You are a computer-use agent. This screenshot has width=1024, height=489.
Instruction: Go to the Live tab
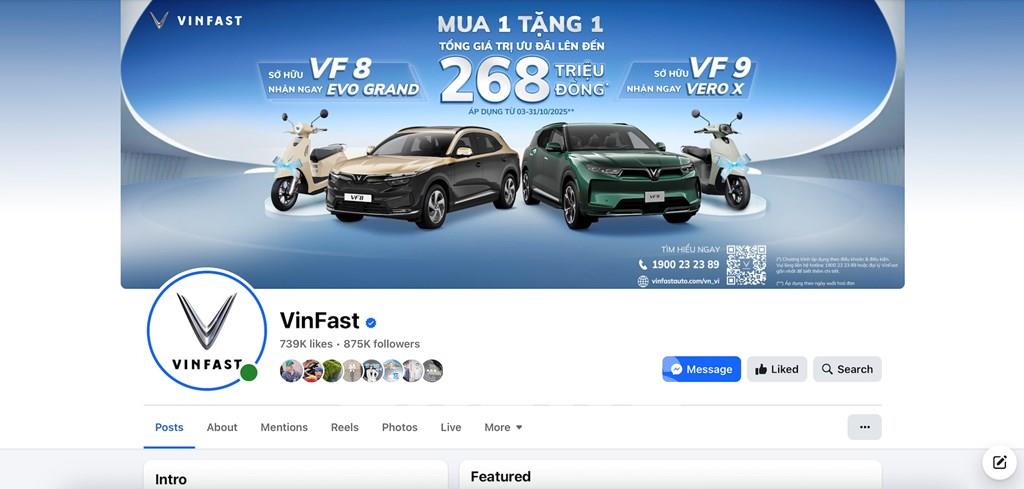coord(451,427)
